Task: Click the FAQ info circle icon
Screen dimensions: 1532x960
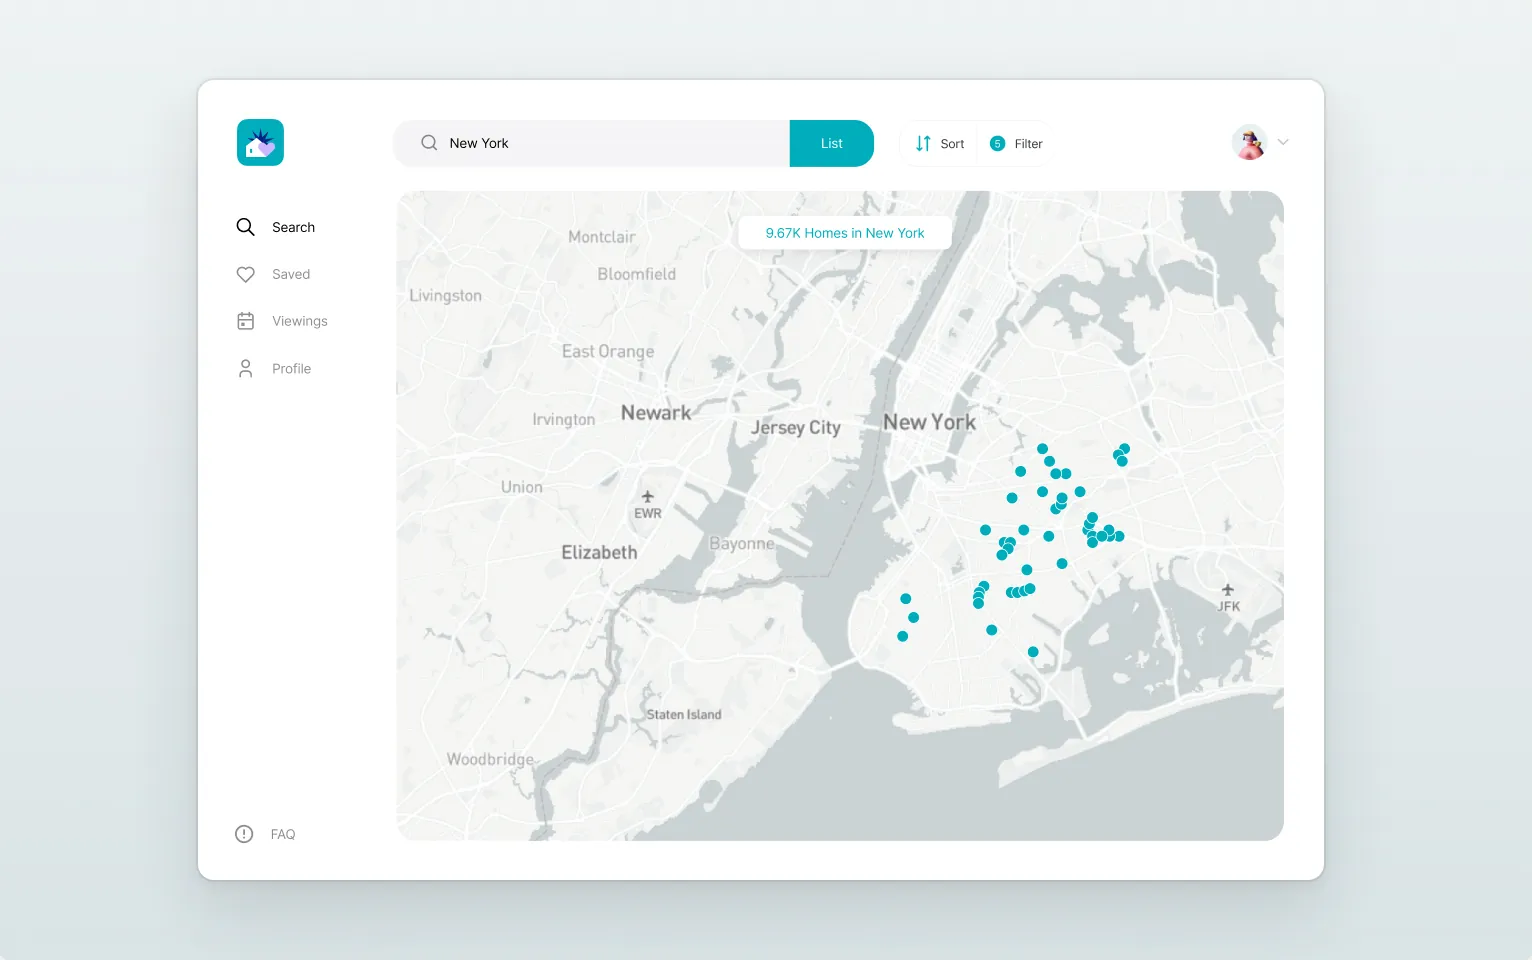Action: pos(244,834)
